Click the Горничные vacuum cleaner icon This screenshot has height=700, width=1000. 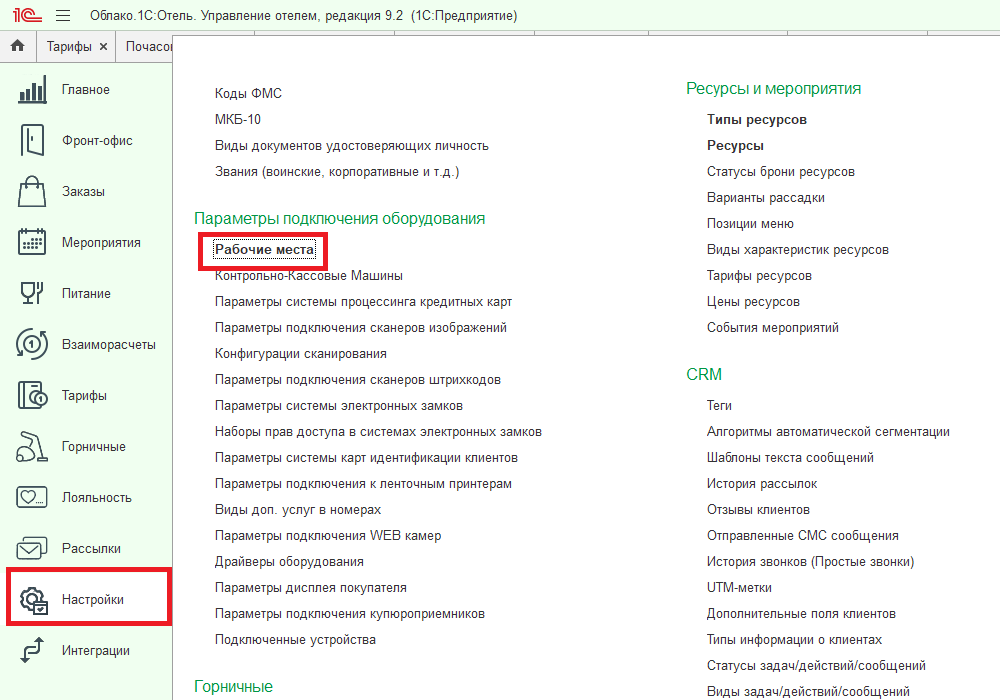[x=32, y=446]
